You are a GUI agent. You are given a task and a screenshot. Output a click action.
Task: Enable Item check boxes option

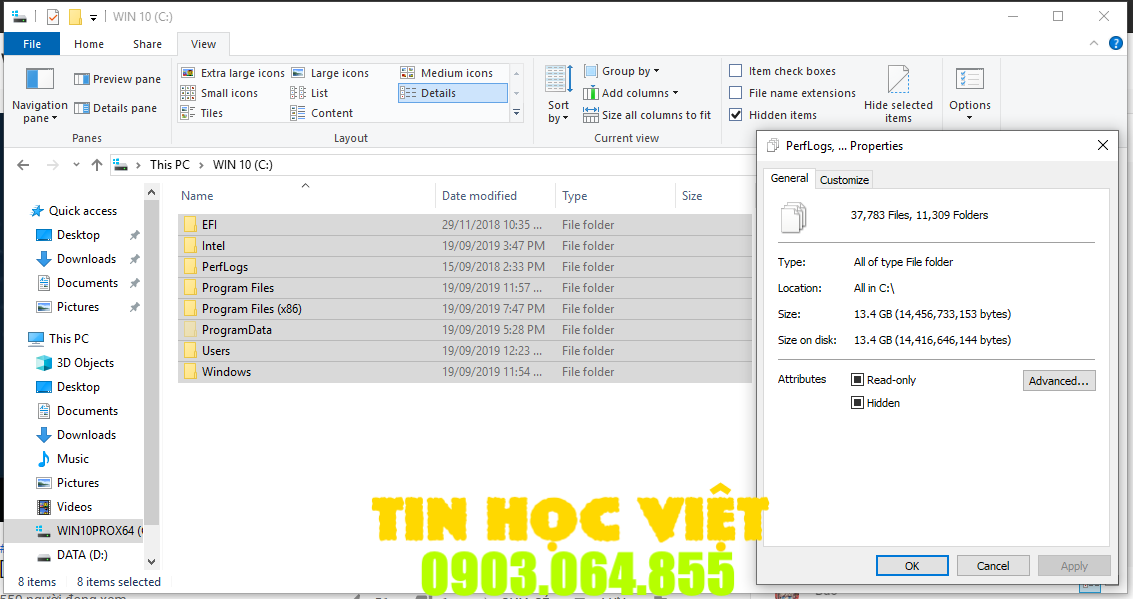pyautogui.click(x=736, y=71)
